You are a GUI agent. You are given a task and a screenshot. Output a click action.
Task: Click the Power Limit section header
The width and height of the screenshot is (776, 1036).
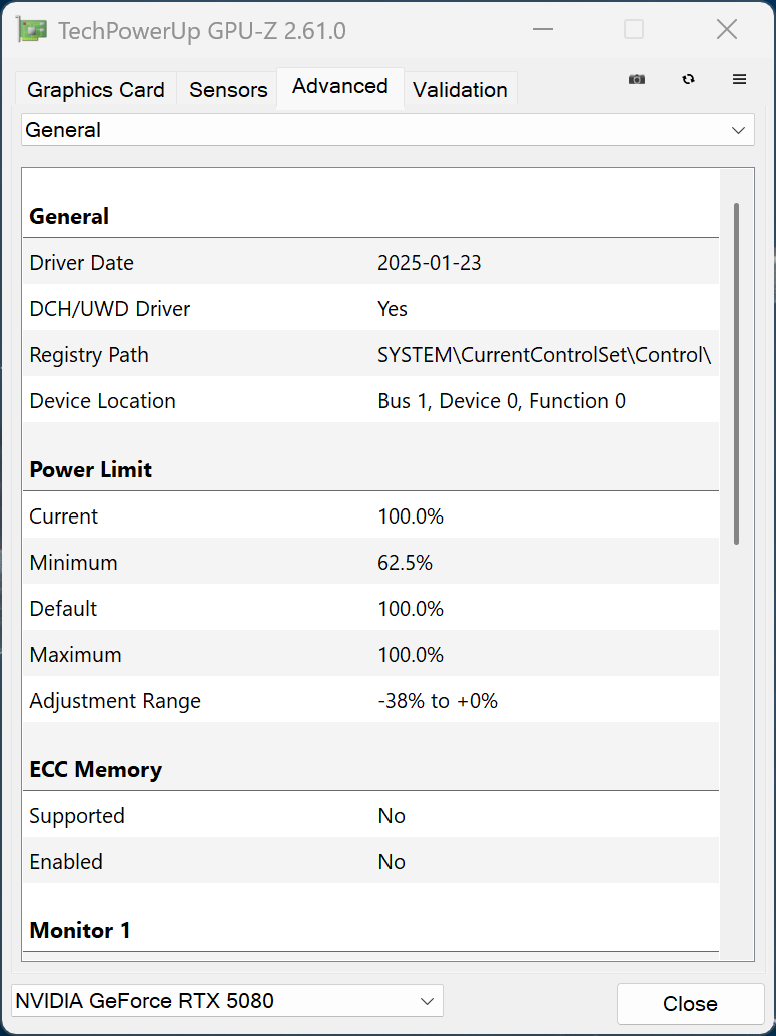91,470
